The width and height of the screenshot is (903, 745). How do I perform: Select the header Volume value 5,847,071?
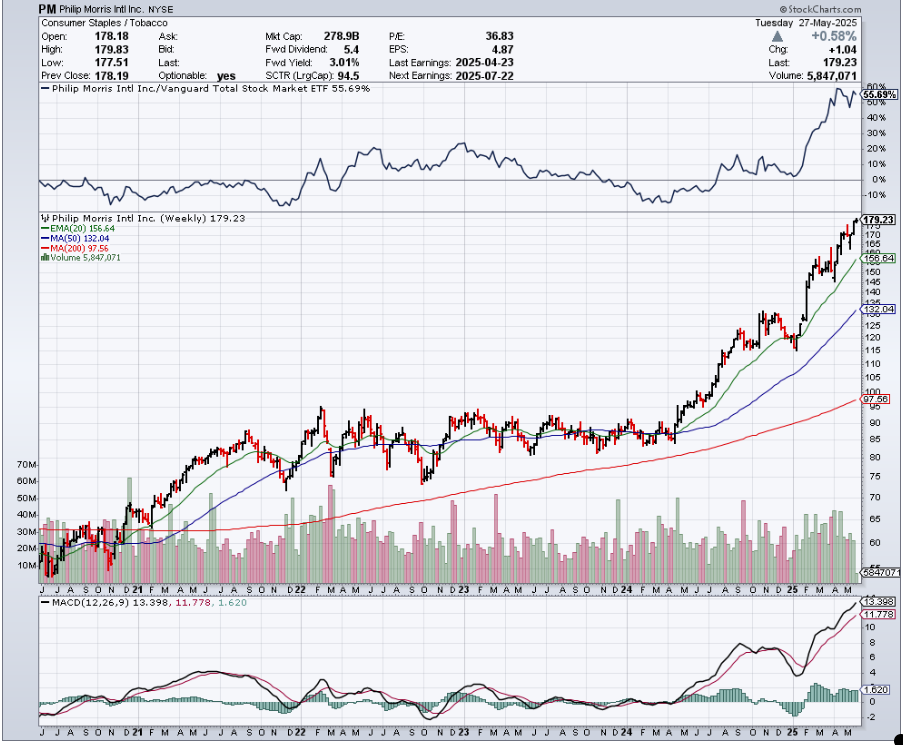(832, 76)
